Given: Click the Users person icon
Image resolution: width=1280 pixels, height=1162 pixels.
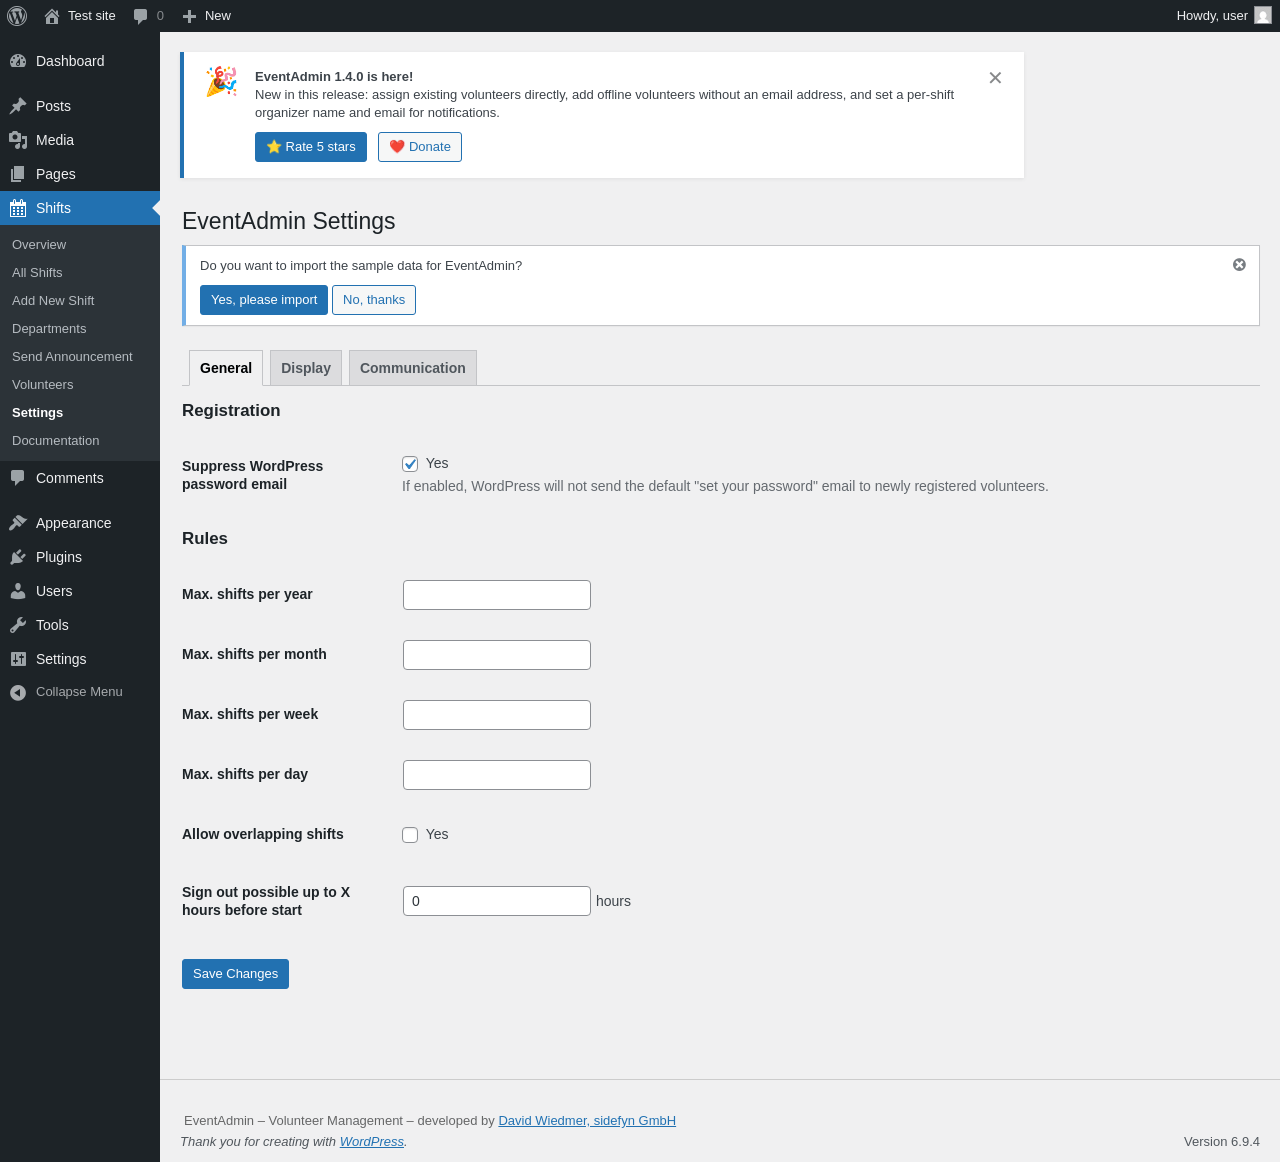Looking at the screenshot, I should click(x=18, y=591).
